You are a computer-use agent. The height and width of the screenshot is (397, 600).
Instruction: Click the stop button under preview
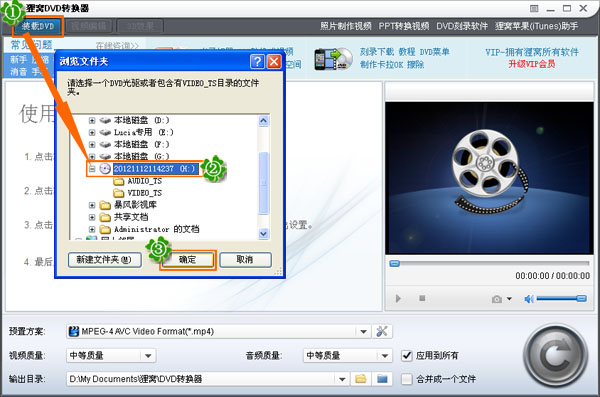422,298
